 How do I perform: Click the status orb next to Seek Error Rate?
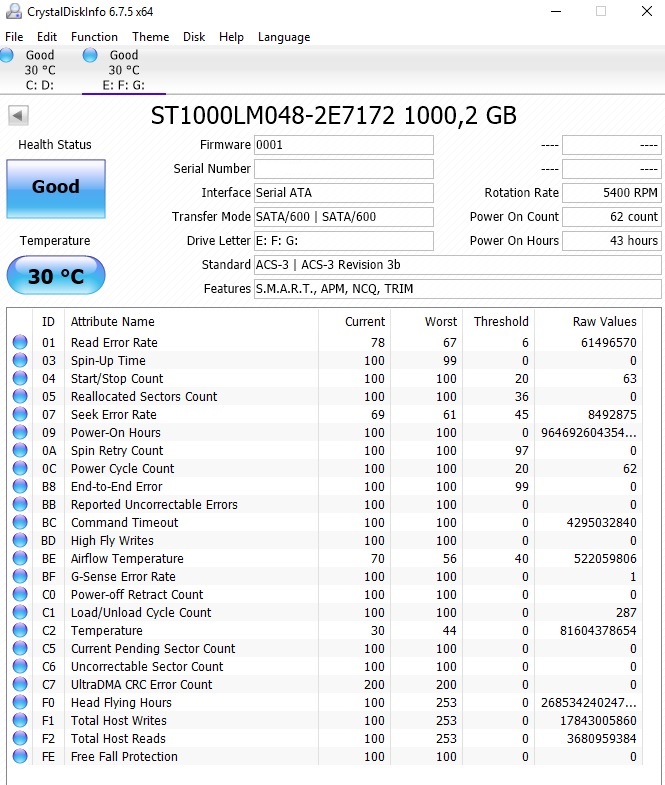click(x=20, y=415)
